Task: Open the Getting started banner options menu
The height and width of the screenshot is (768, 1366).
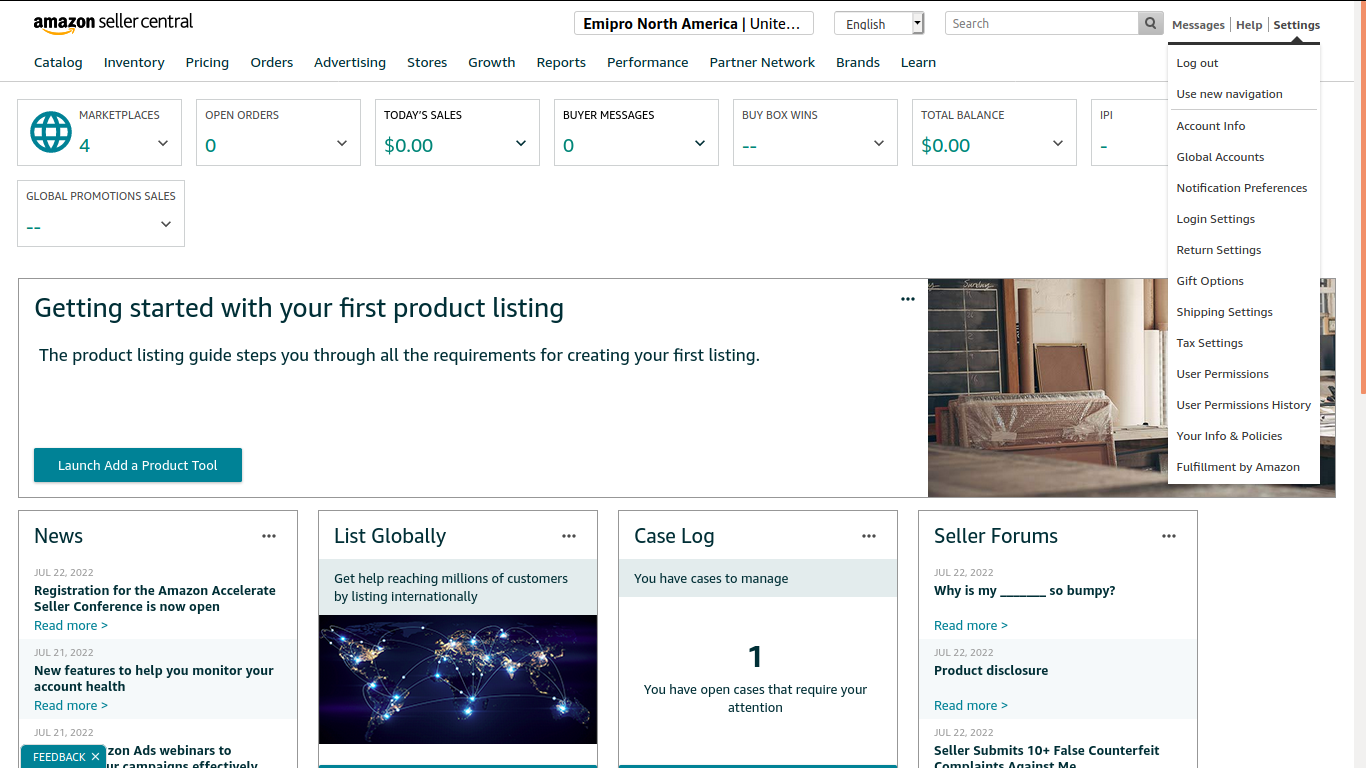Action: 908,299
